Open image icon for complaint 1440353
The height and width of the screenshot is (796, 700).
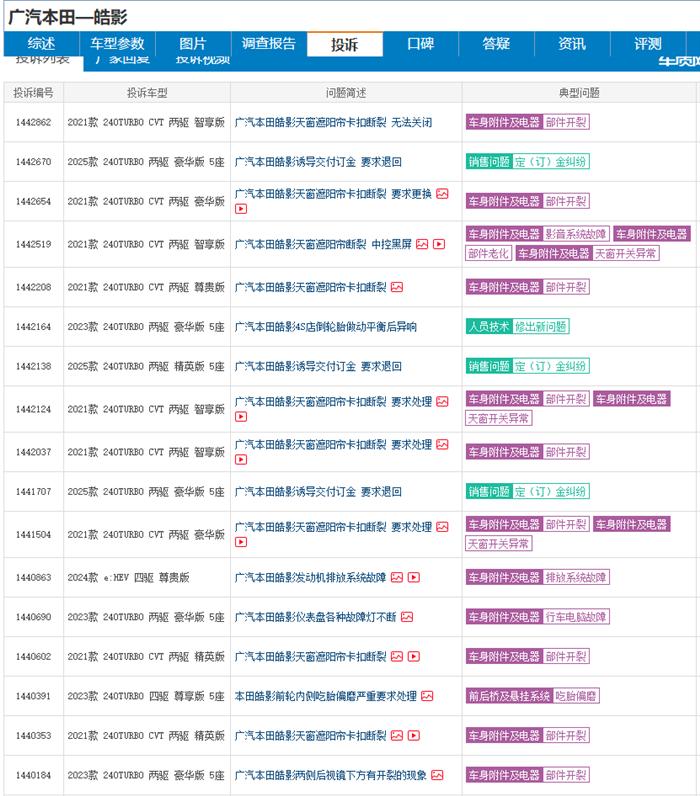tap(397, 736)
